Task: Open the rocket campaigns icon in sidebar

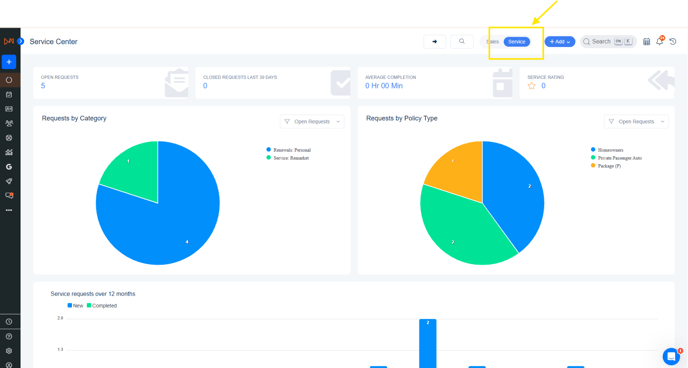Action: click(9, 181)
